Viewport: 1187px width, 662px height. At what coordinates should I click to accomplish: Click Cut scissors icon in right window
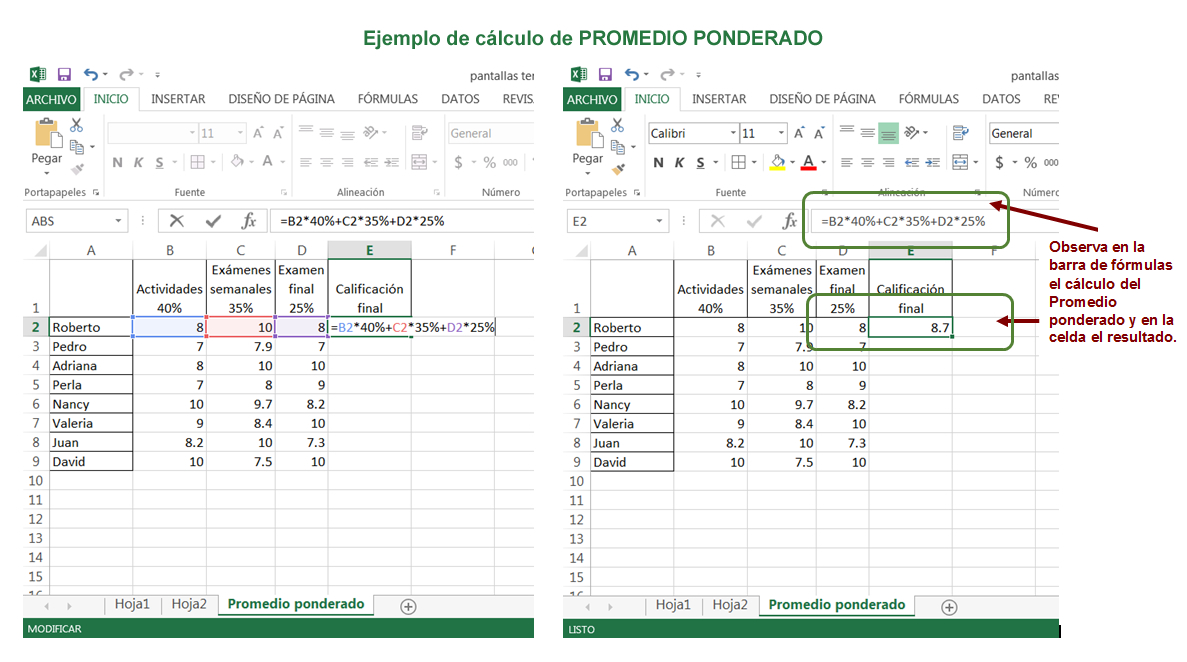(618, 125)
